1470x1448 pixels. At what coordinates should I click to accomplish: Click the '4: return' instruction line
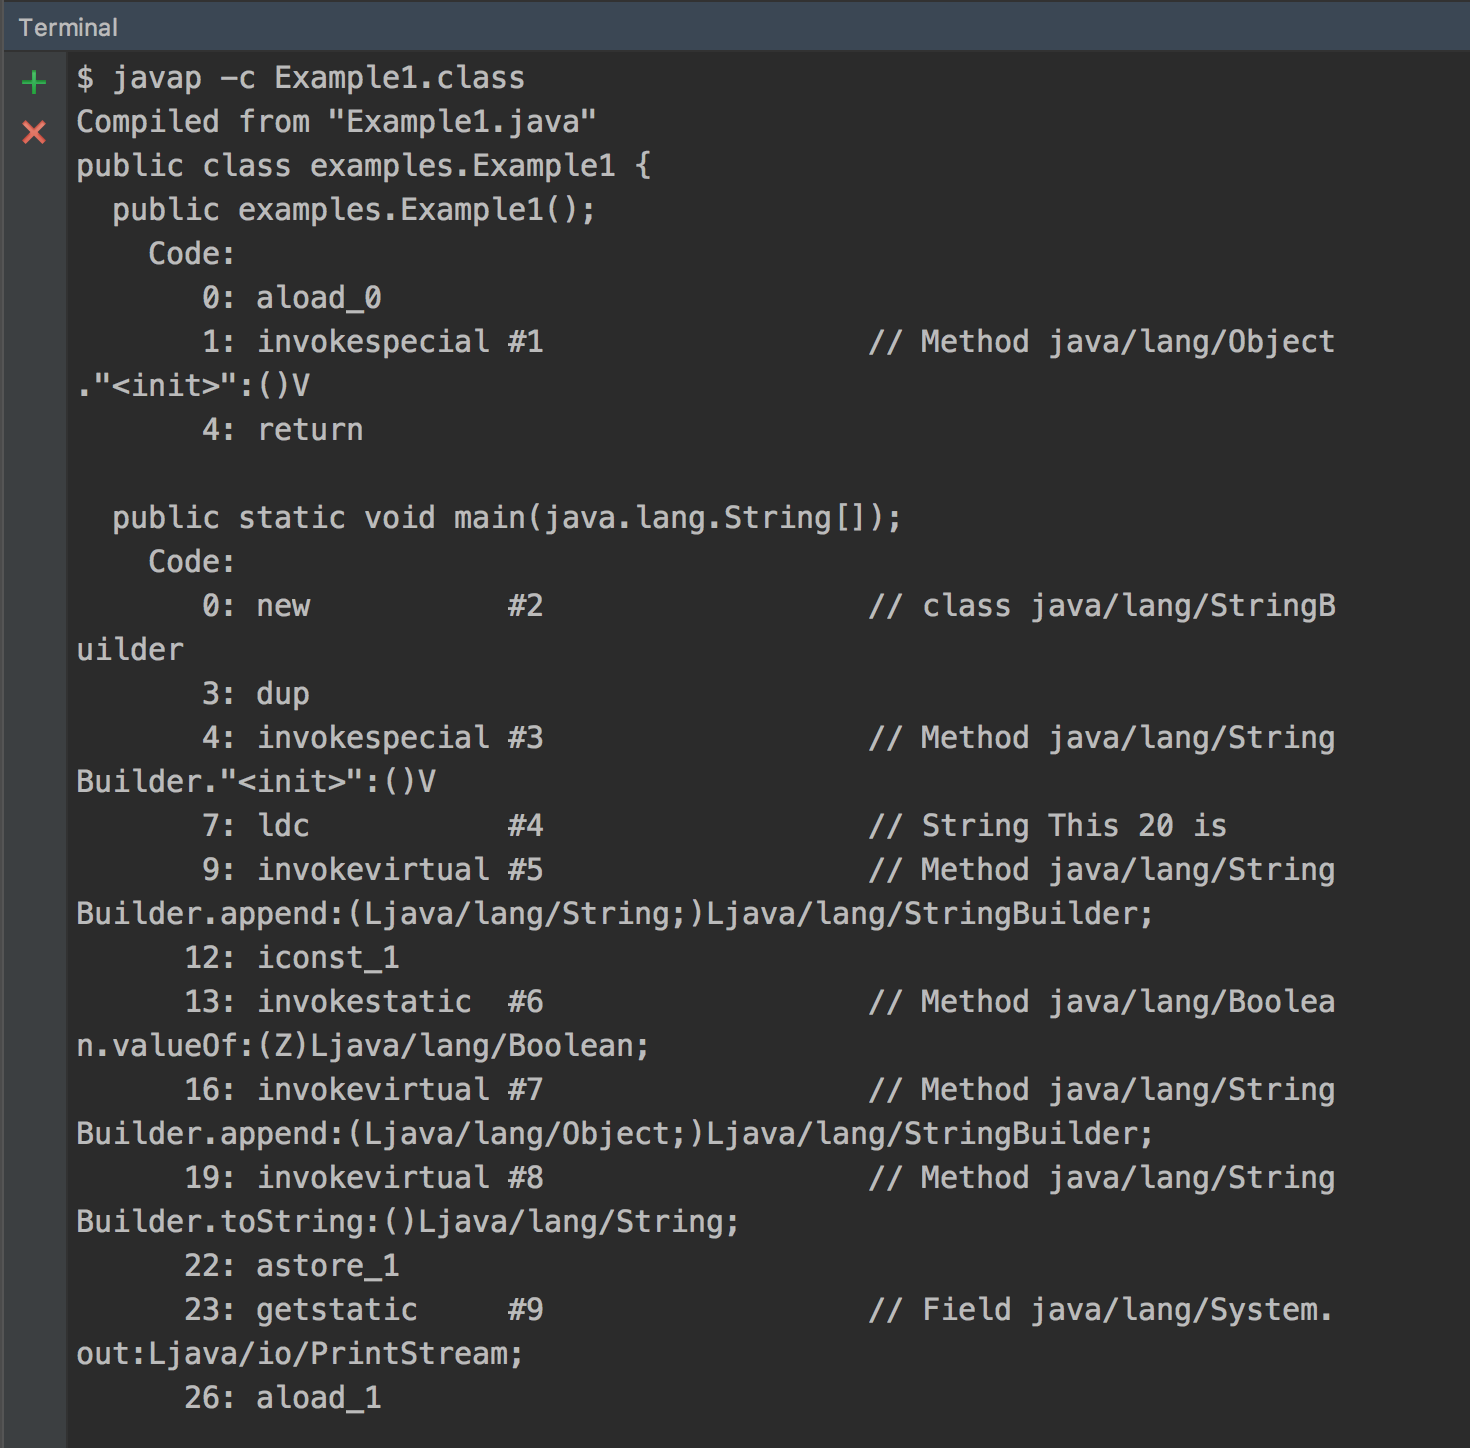click(x=283, y=430)
